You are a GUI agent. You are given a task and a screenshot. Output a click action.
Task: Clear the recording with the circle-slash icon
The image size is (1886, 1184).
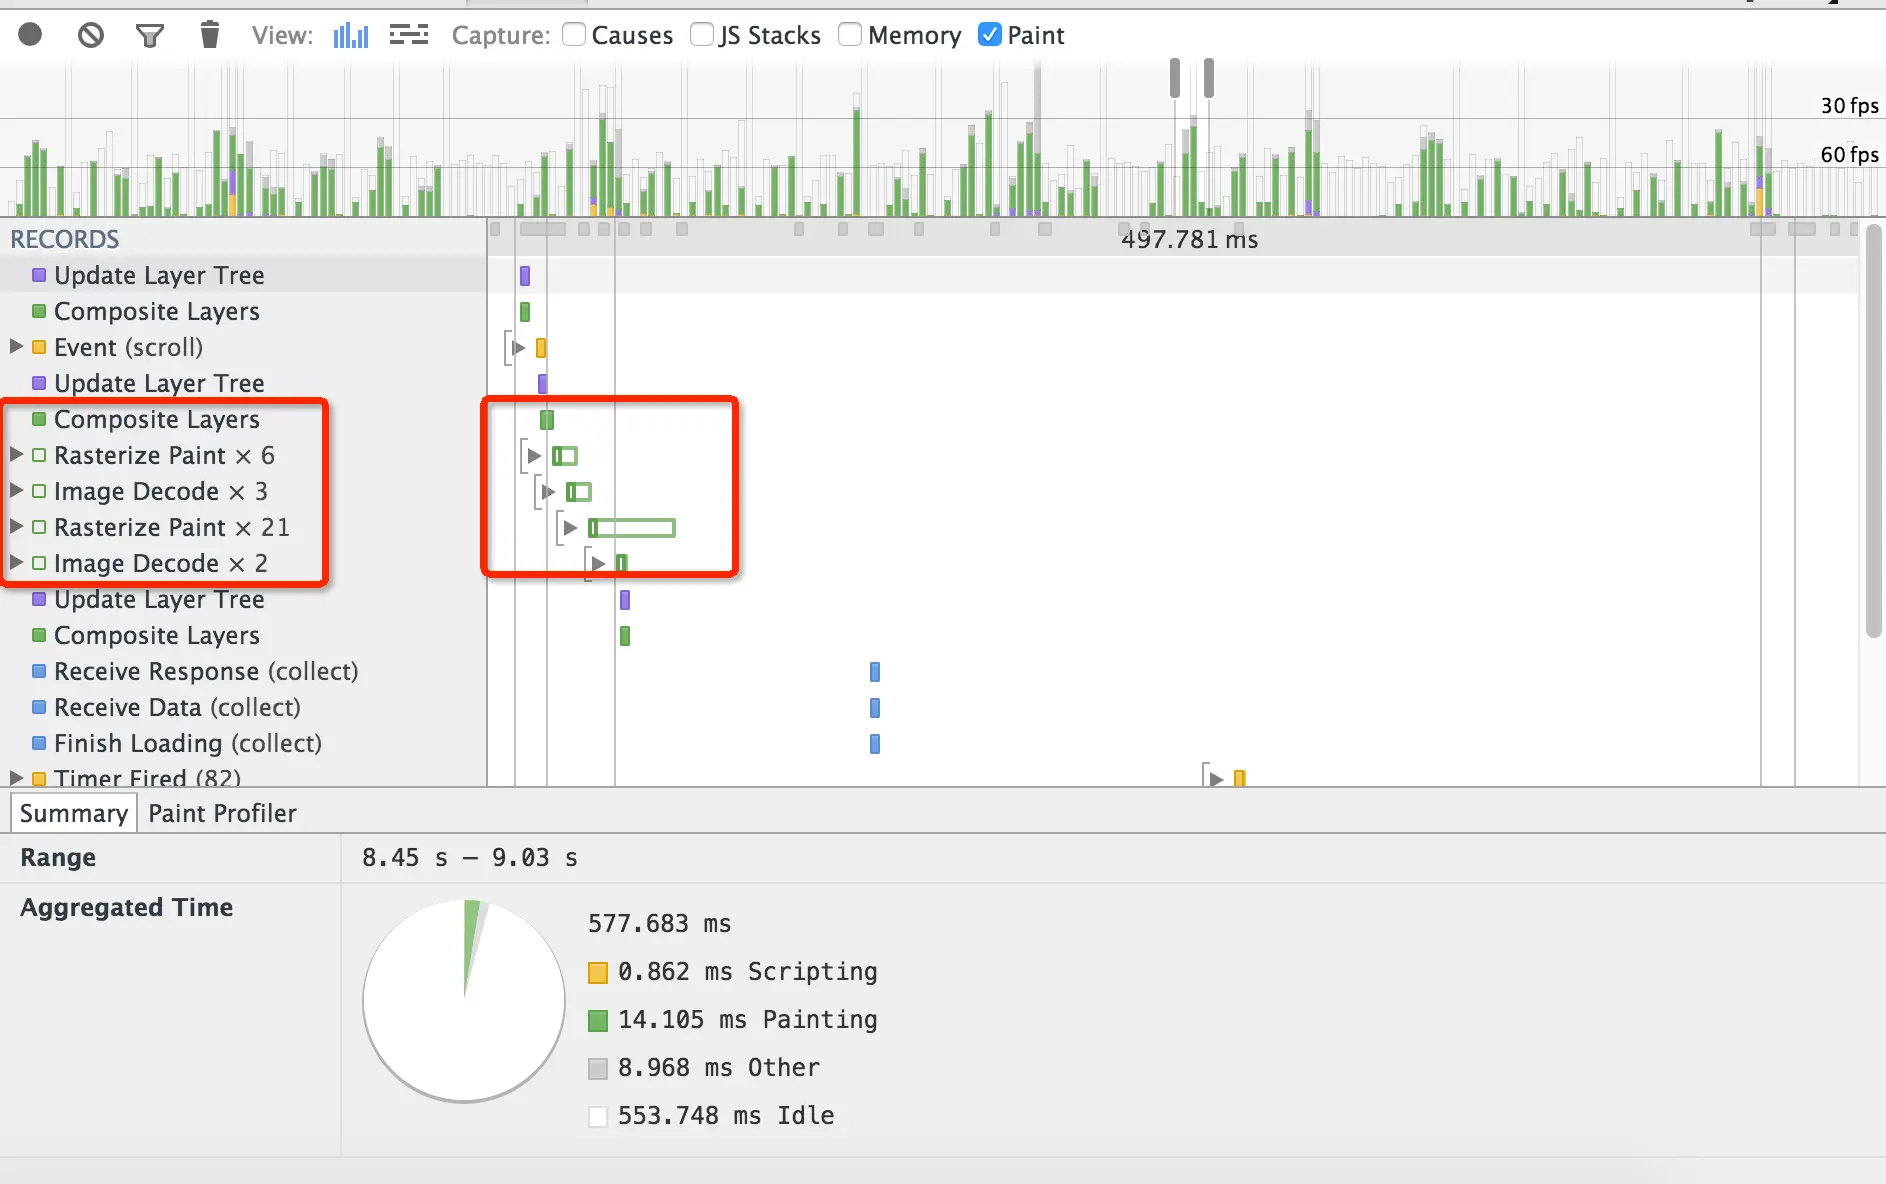[x=91, y=35]
